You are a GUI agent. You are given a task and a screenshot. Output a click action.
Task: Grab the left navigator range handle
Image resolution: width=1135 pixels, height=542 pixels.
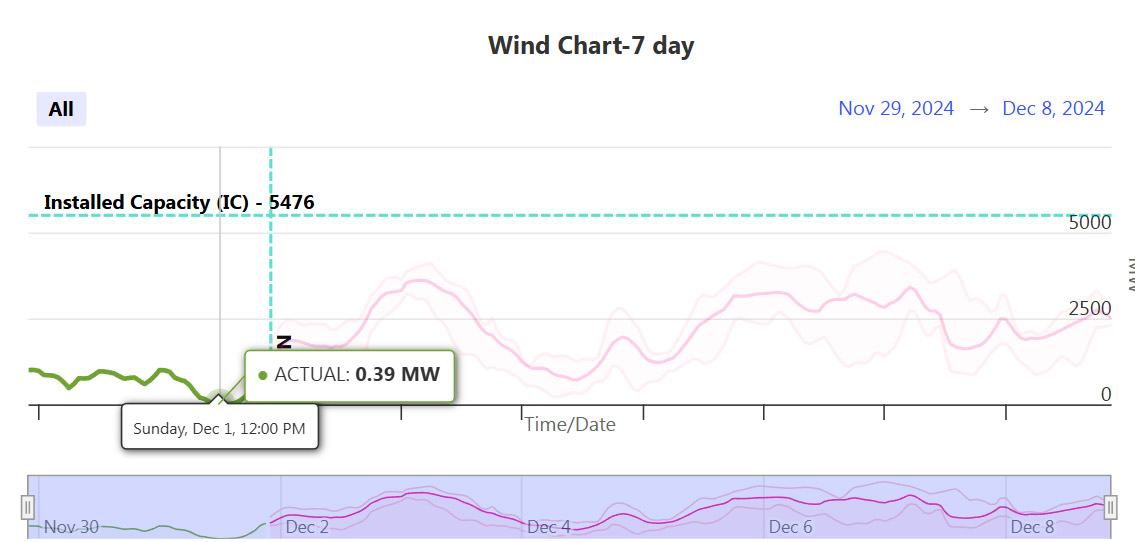[x=28, y=507]
